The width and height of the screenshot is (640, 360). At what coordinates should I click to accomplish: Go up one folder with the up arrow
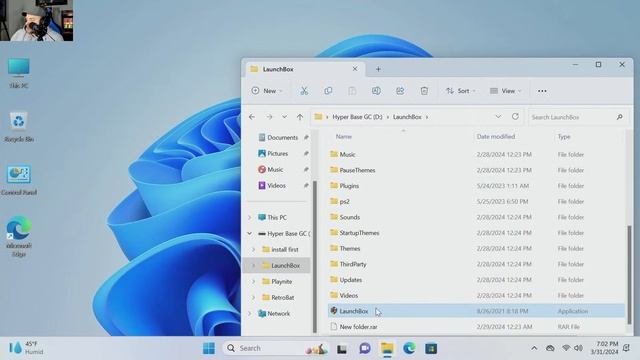300,117
